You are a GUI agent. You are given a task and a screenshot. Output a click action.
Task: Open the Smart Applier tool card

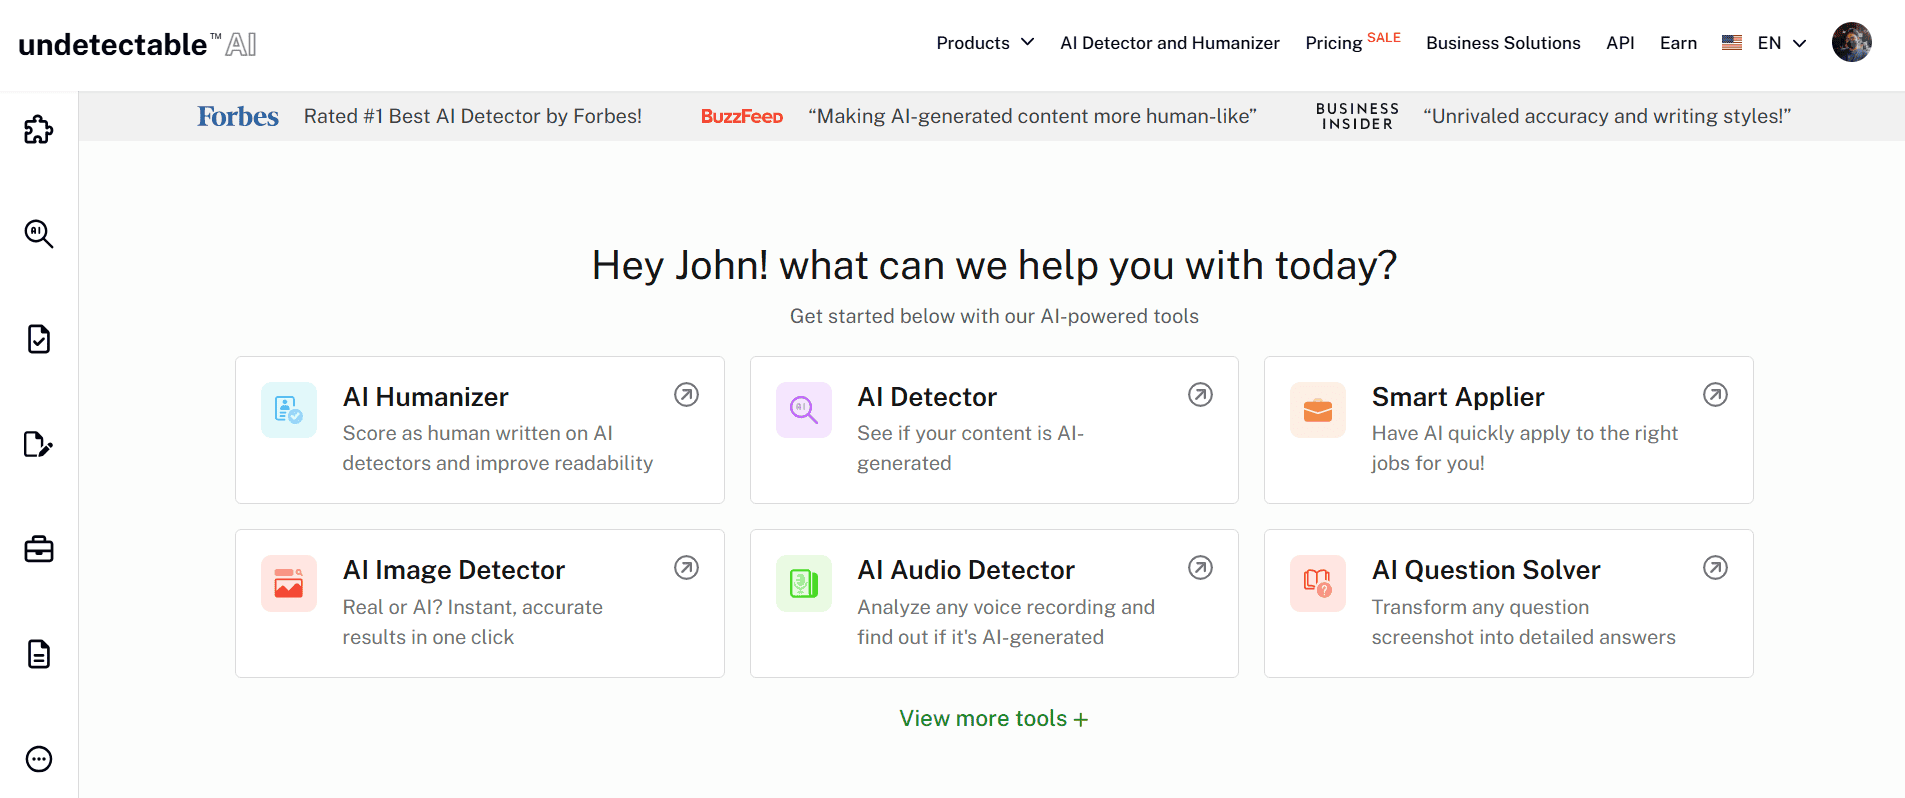tap(1507, 430)
